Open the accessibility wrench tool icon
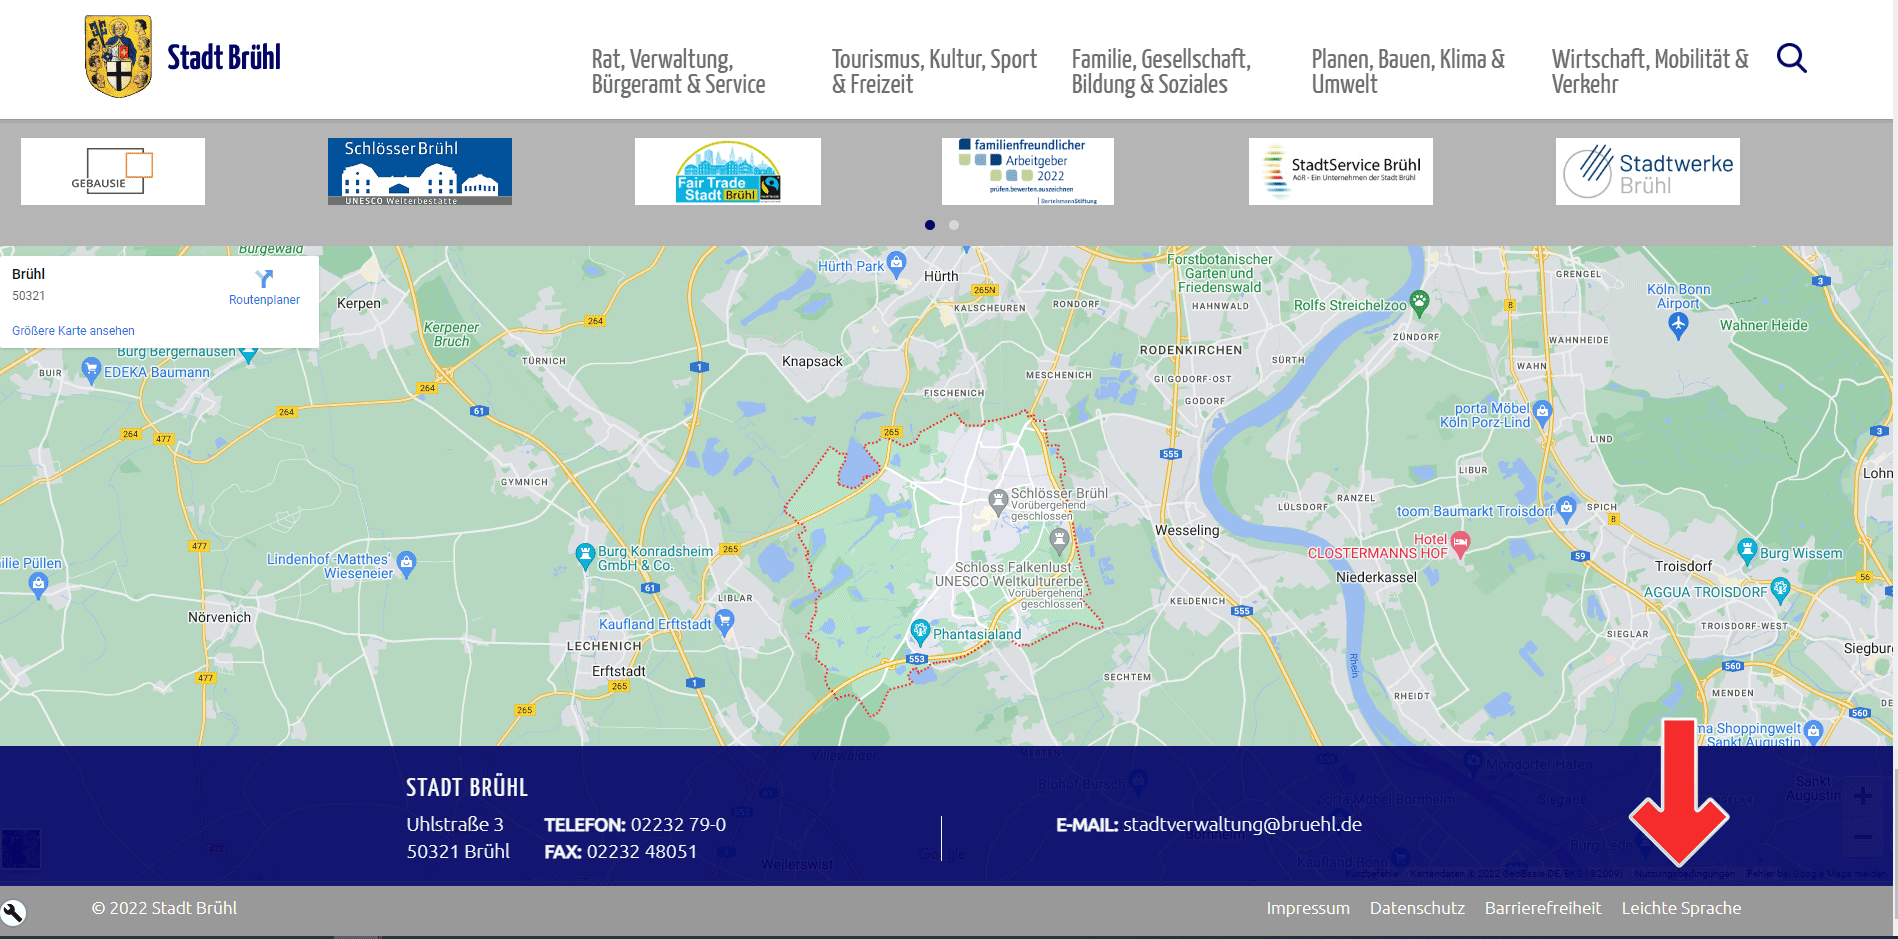This screenshot has width=1898, height=939. pyautogui.click(x=13, y=912)
